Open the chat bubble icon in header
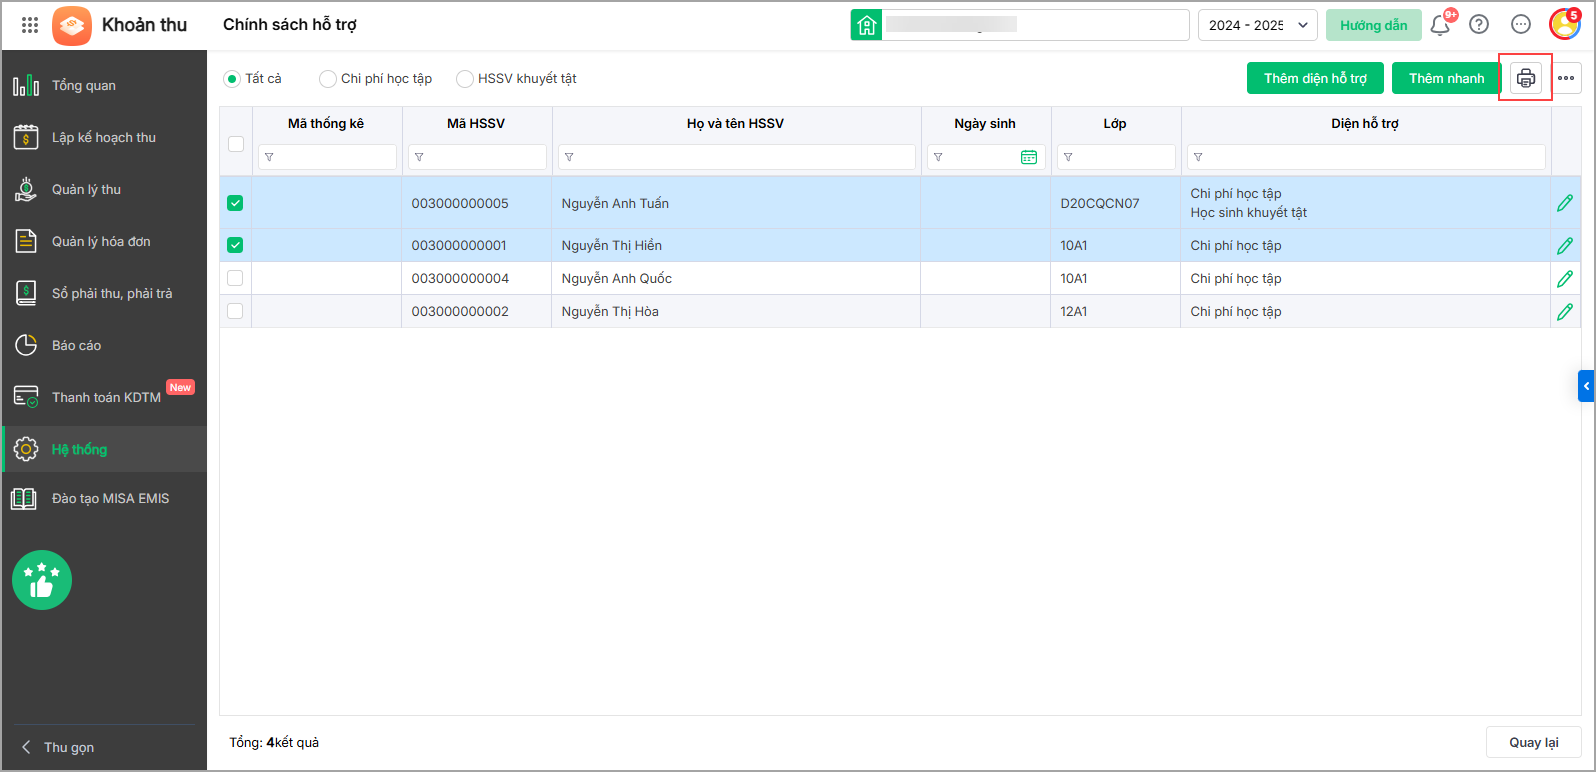1596x772 pixels. click(x=1520, y=25)
